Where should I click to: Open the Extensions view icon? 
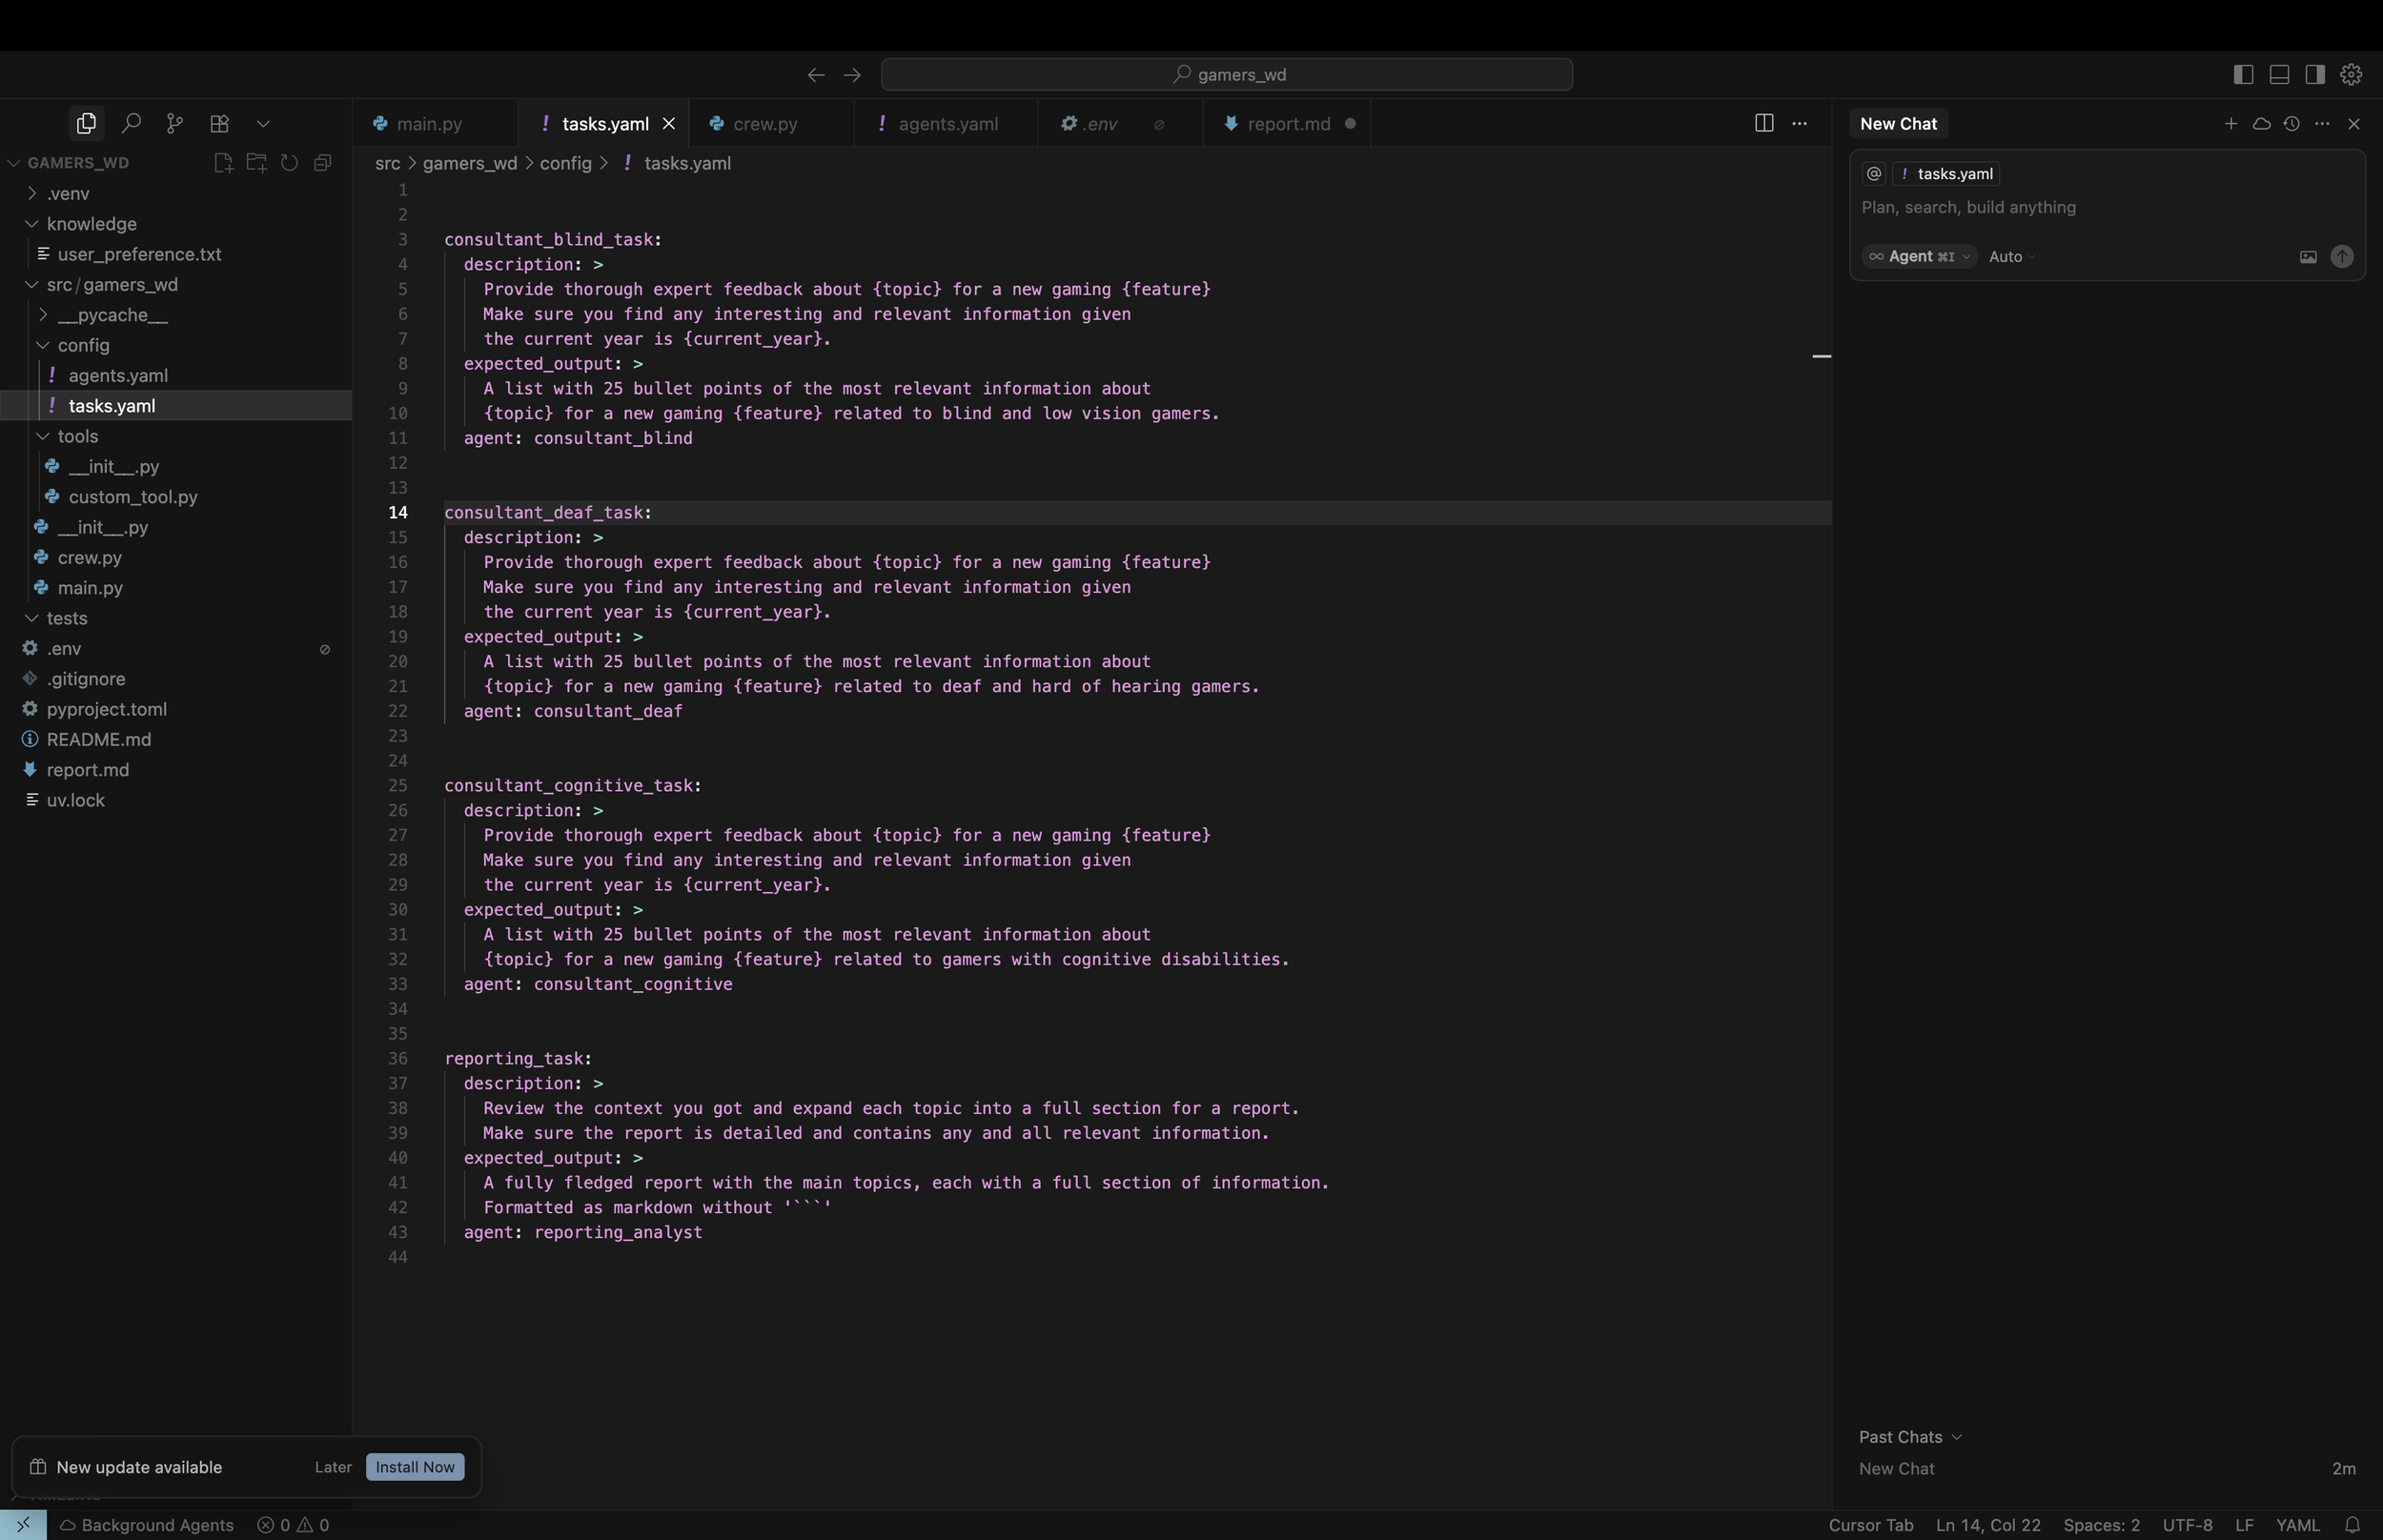(219, 123)
